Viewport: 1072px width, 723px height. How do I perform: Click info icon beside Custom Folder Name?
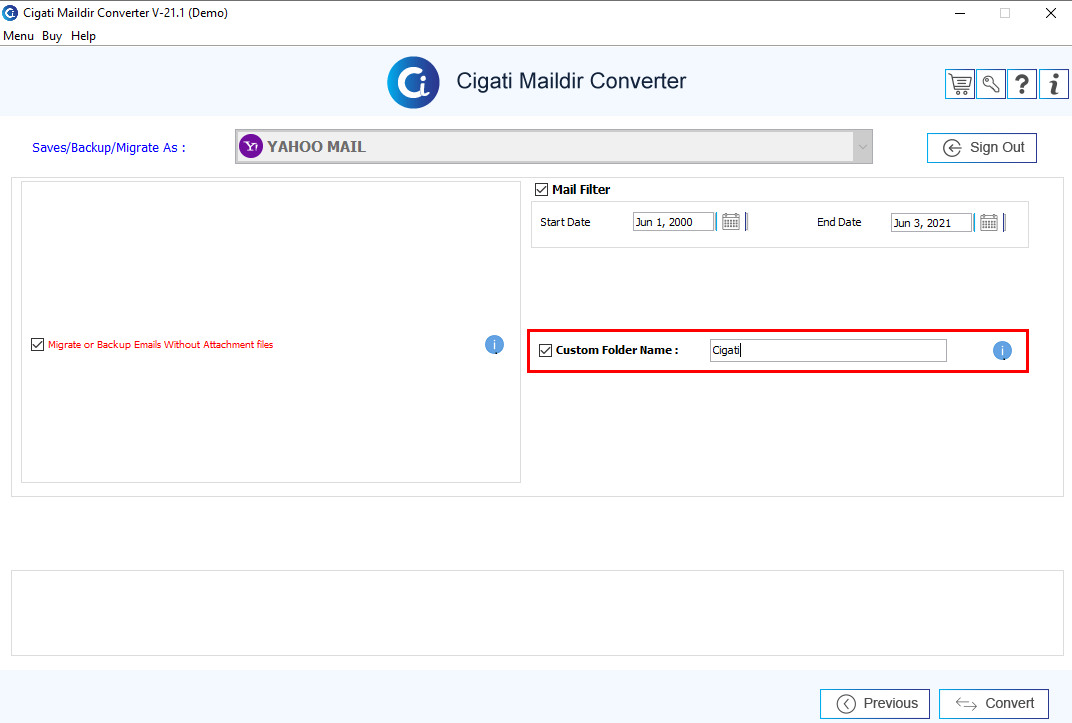coord(1002,351)
